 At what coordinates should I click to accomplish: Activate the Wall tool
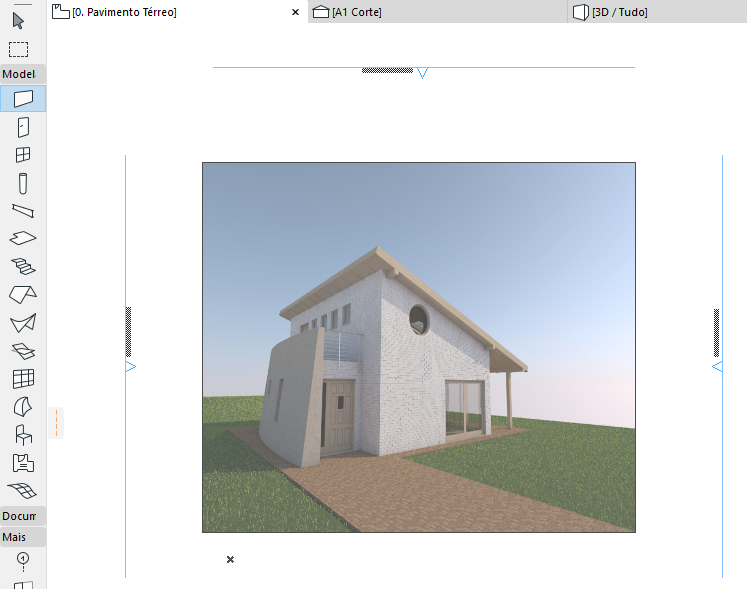point(23,99)
